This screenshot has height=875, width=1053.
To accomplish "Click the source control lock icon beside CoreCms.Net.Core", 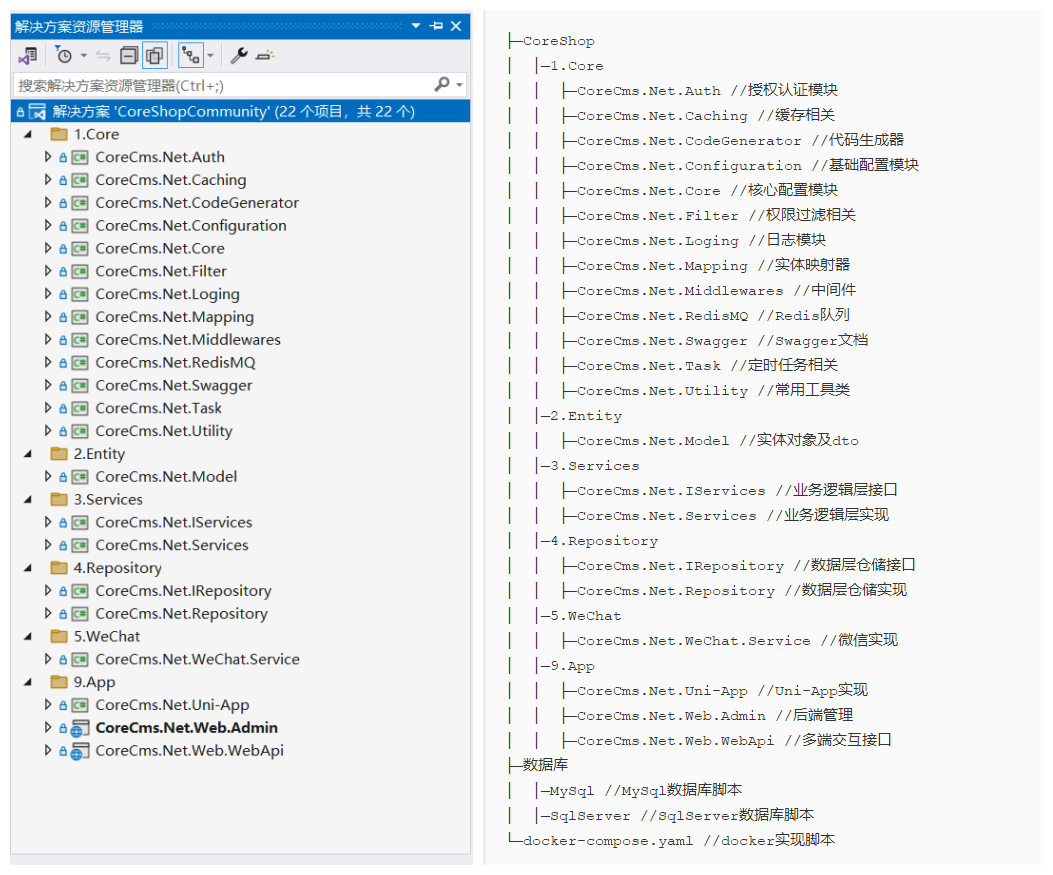I will [x=62, y=249].
